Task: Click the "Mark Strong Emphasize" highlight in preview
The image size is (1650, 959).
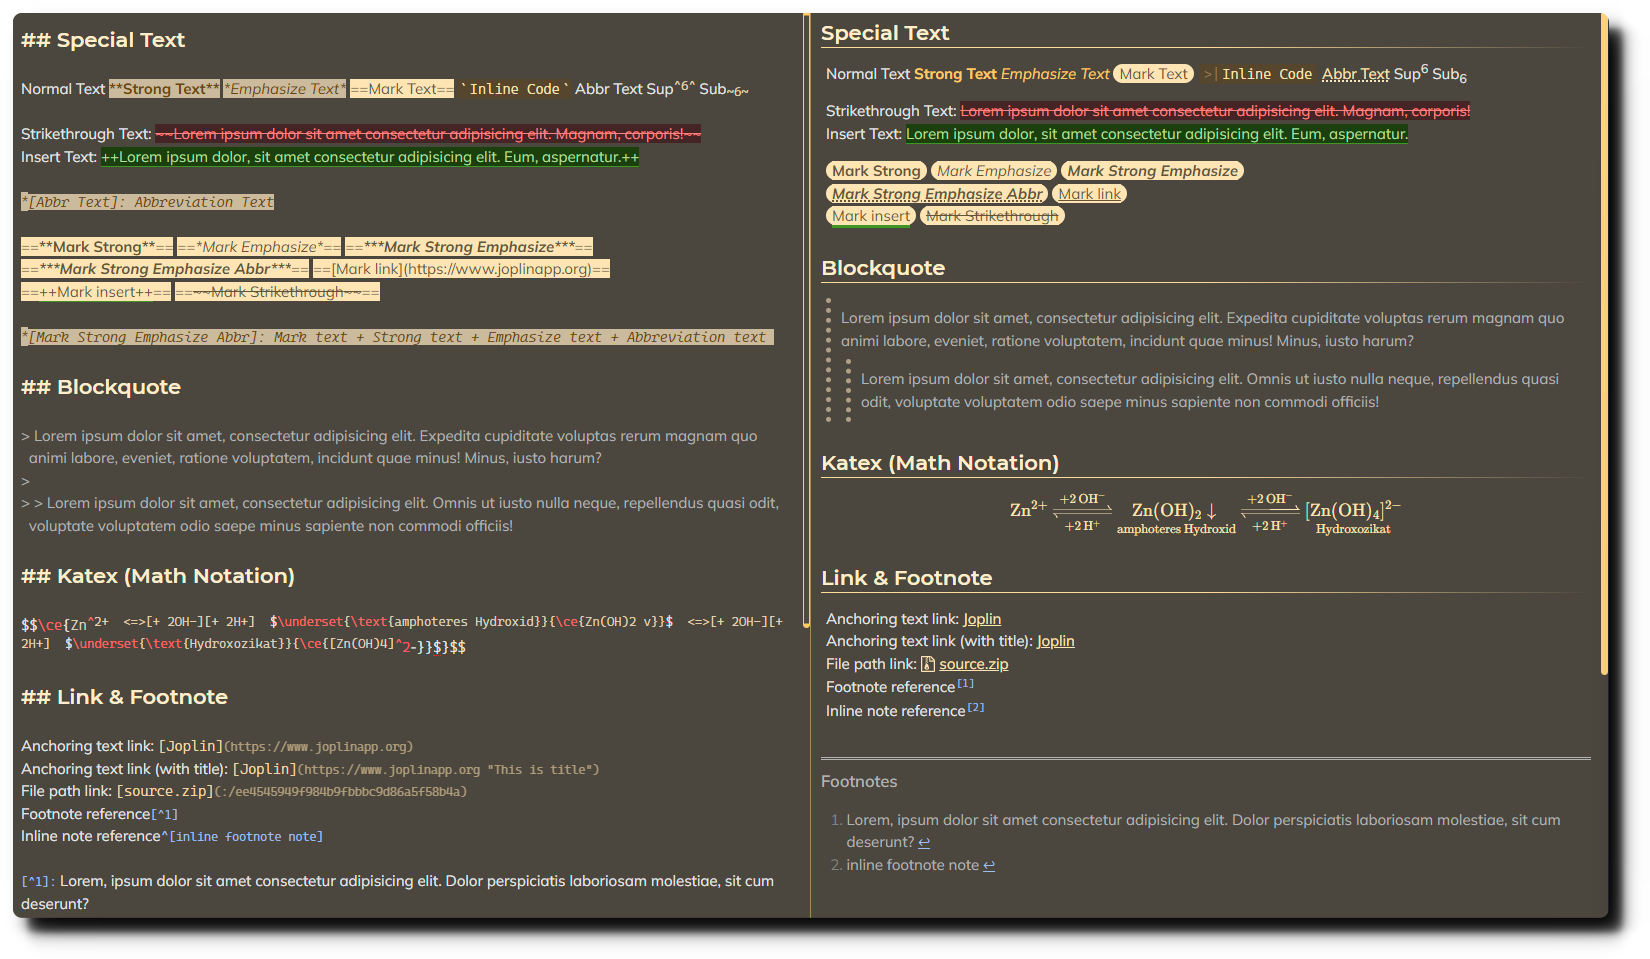Action: click(x=1152, y=171)
